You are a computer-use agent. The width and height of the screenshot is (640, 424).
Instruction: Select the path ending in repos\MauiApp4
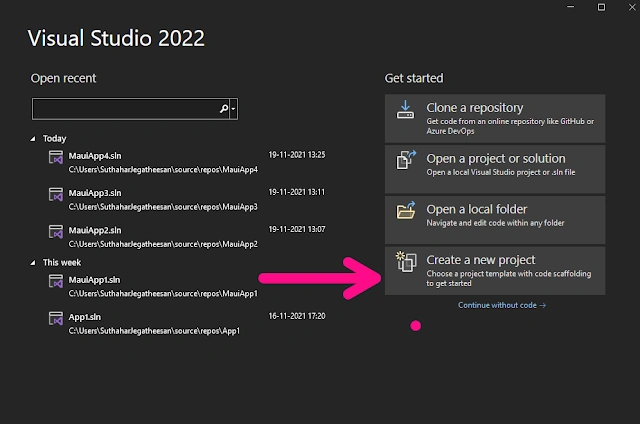point(163,169)
